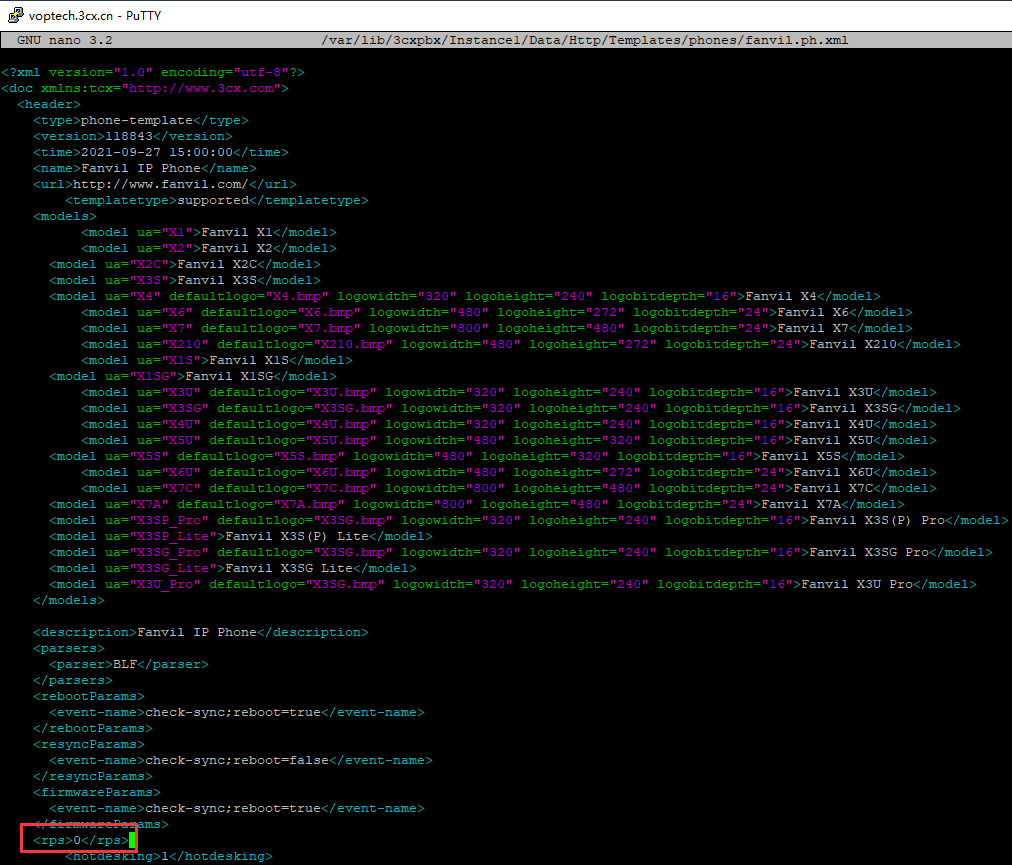Click the model line with ua="X3SG"

521,409
